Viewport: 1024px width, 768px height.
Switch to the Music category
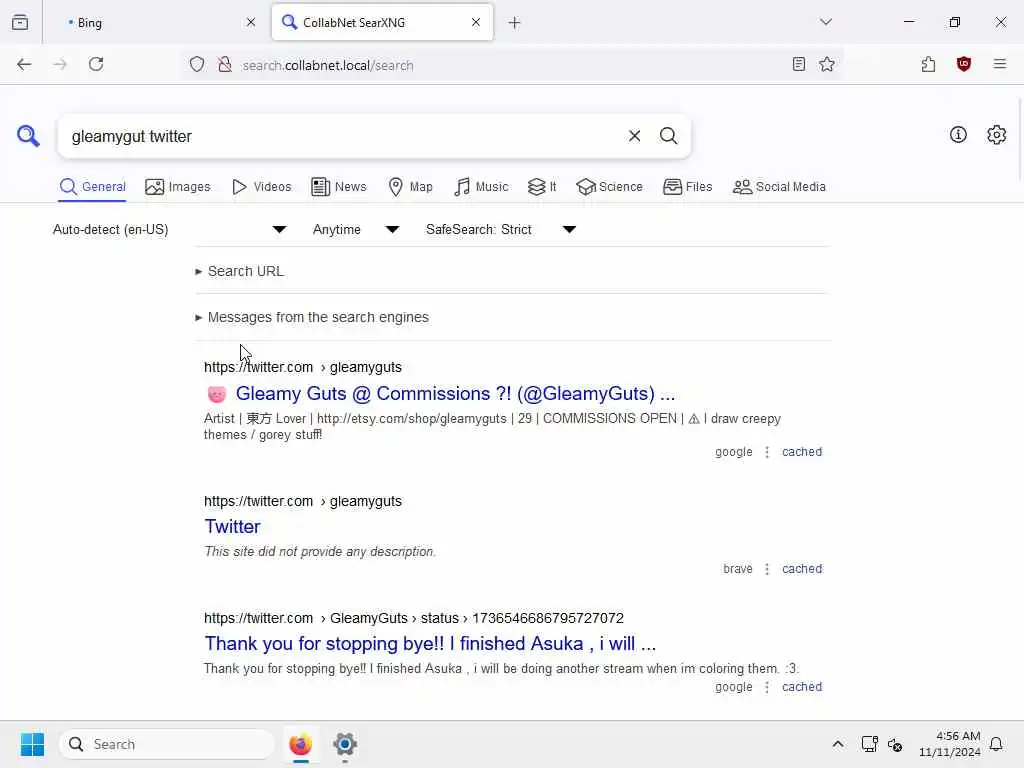tap(481, 187)
